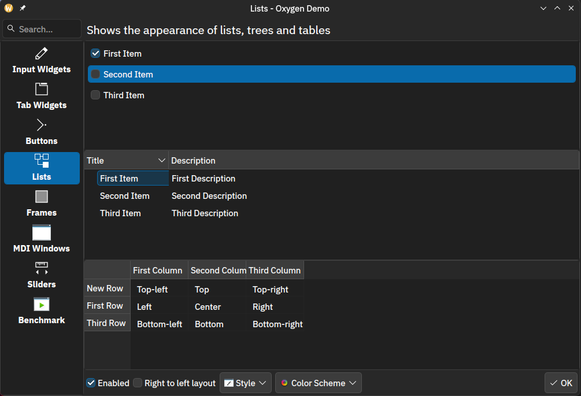Focus the Search input field

[42, 29]
